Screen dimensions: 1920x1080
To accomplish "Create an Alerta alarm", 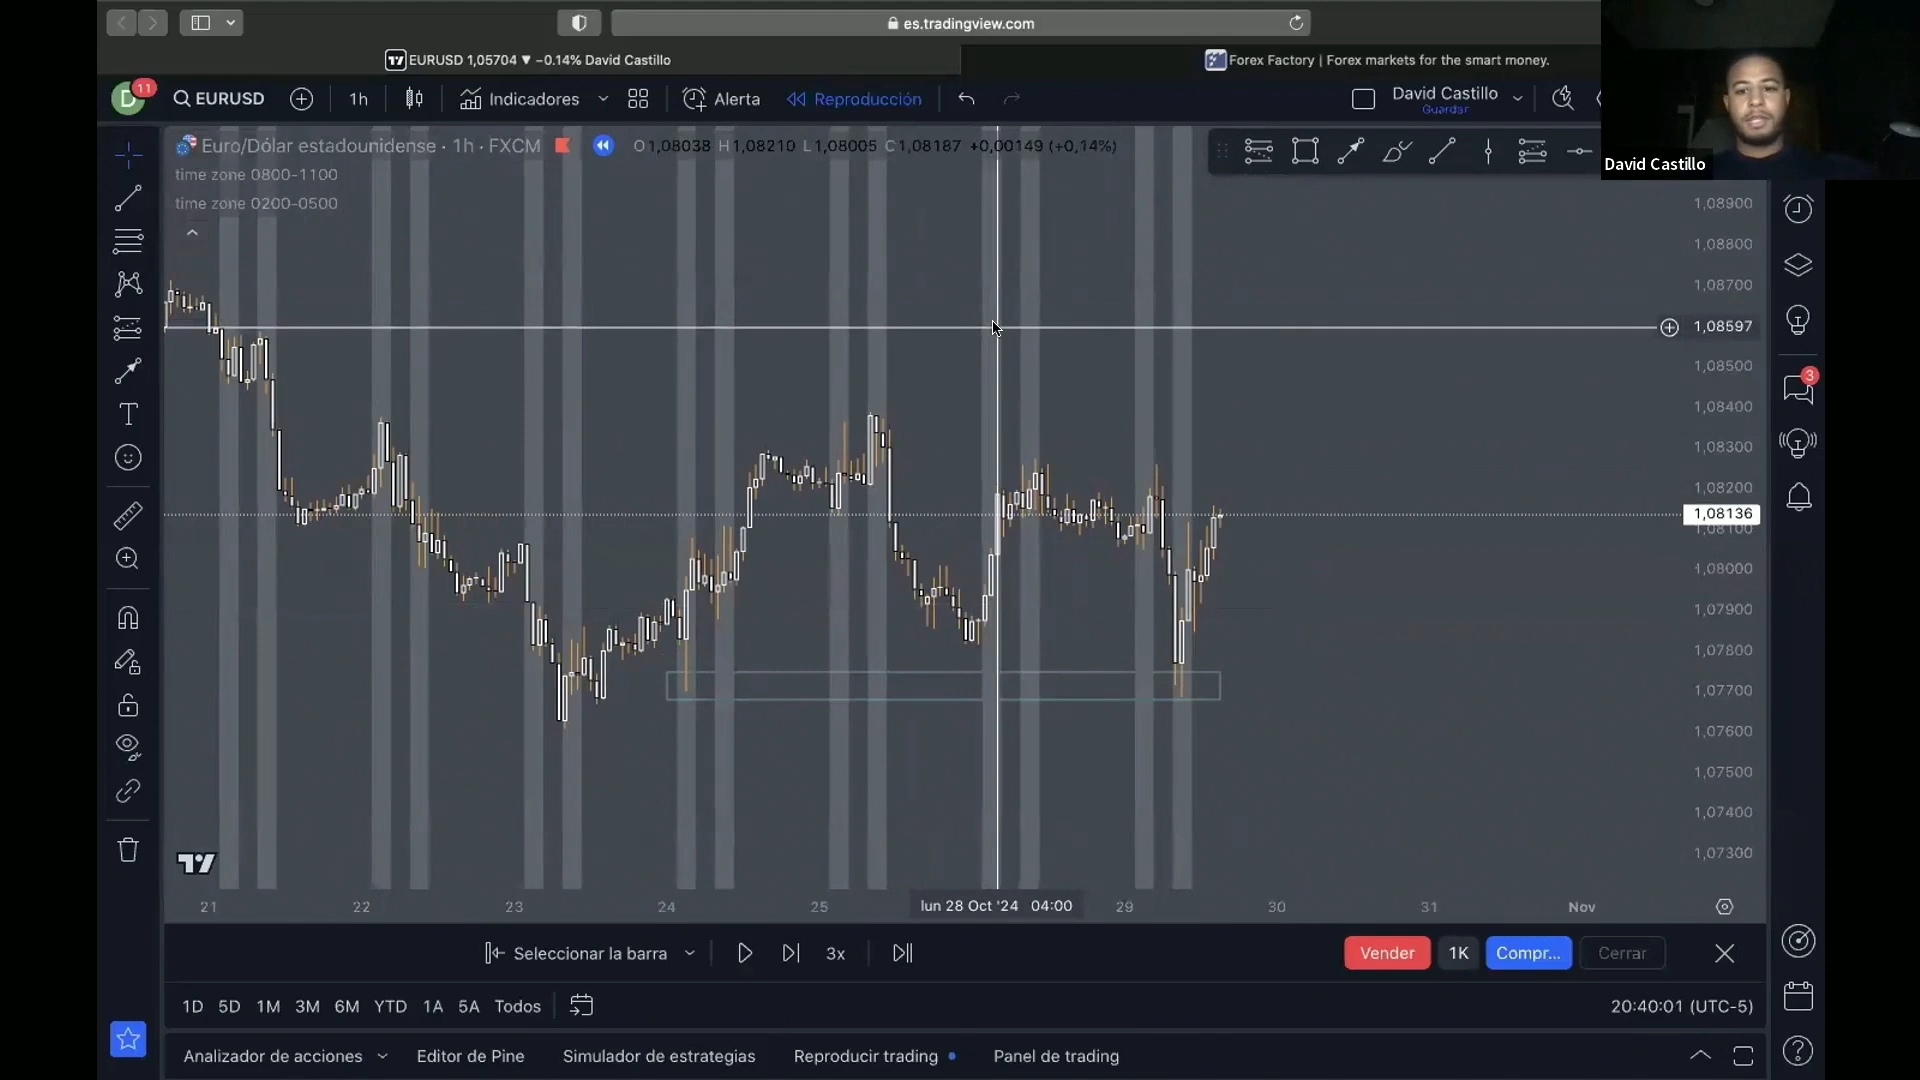I will (x=721, y=99).
